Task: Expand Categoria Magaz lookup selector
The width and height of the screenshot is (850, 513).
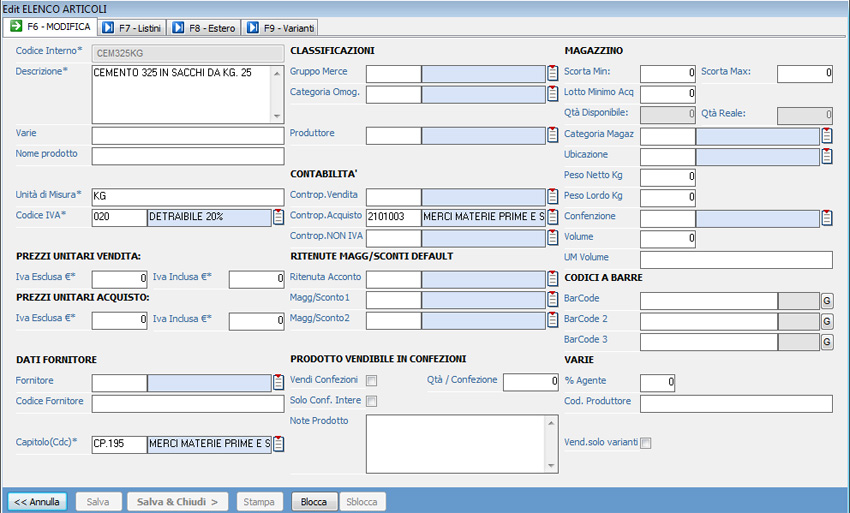Action: 827,135
